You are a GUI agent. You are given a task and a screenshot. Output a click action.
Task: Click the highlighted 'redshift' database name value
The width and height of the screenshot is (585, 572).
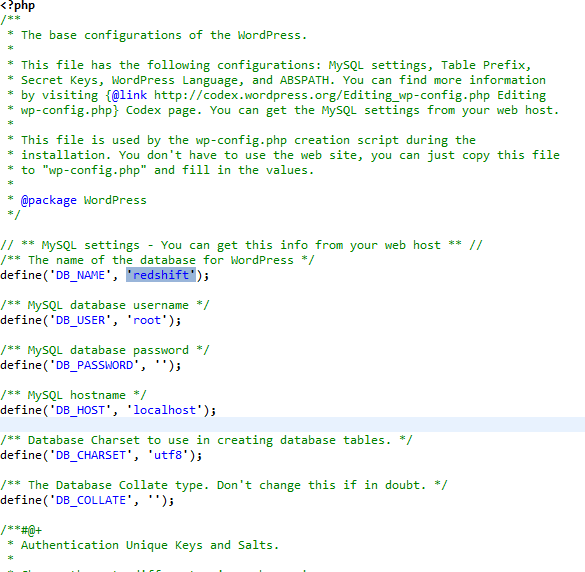(161, 275)
